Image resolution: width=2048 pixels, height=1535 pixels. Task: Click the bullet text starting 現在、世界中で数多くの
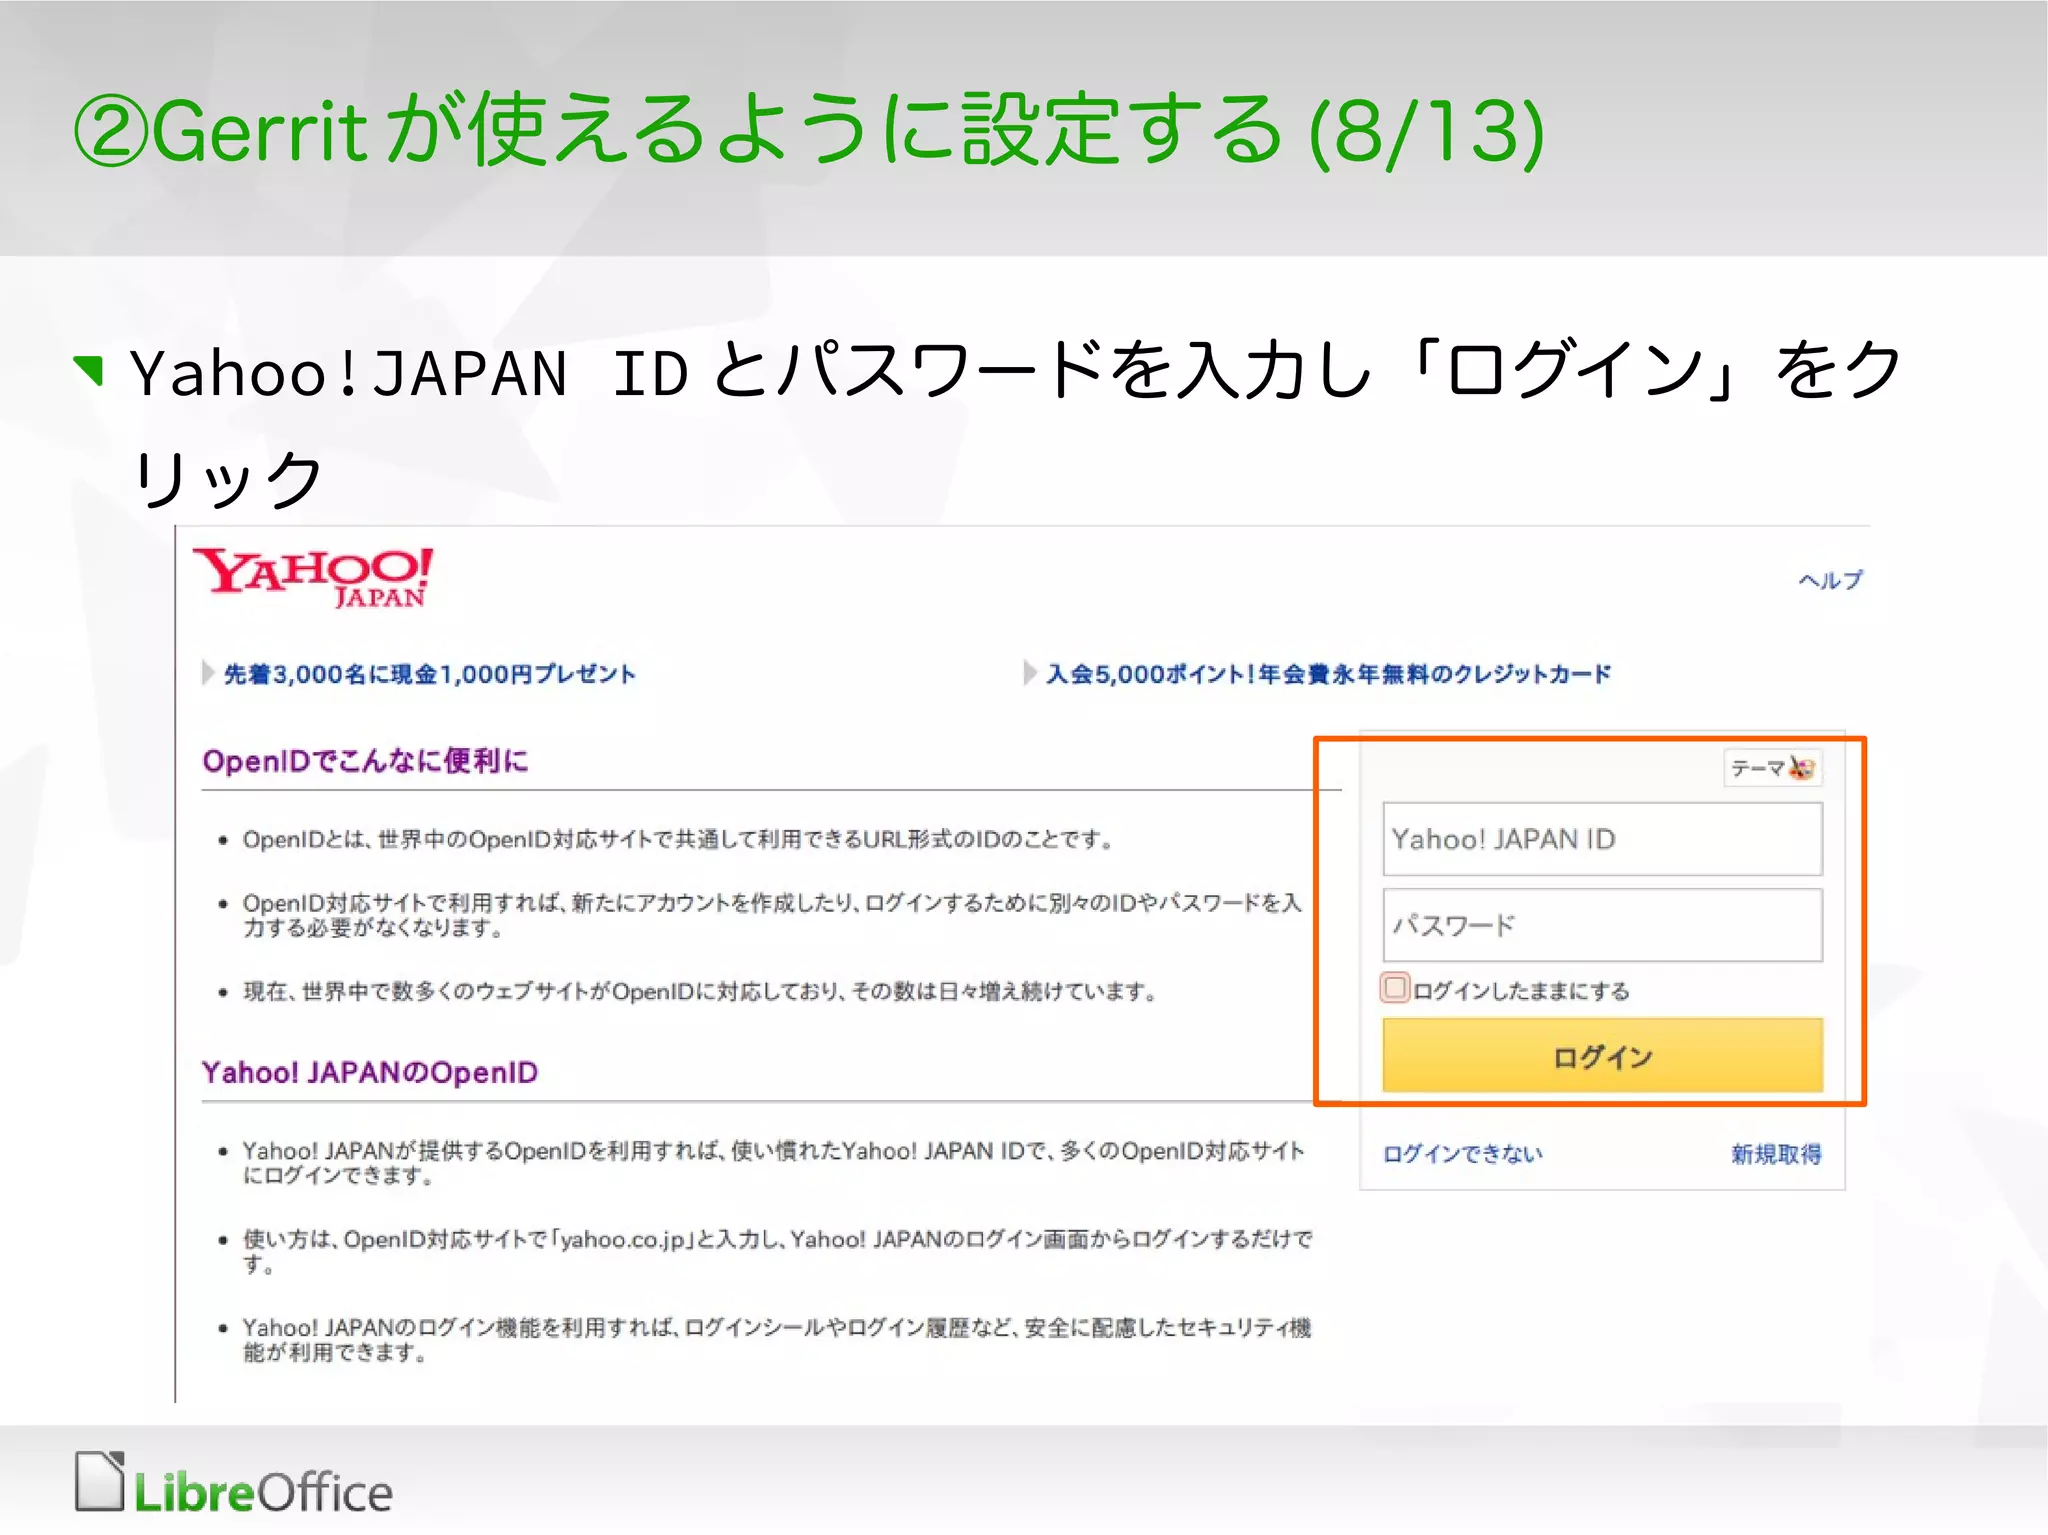click(x=700, y=991)
